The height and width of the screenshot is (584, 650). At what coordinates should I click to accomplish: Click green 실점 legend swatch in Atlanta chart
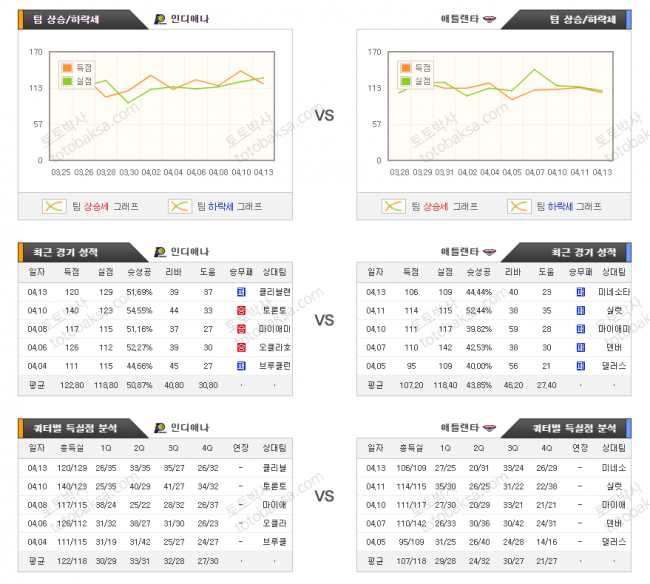click(x=407, y=81)
